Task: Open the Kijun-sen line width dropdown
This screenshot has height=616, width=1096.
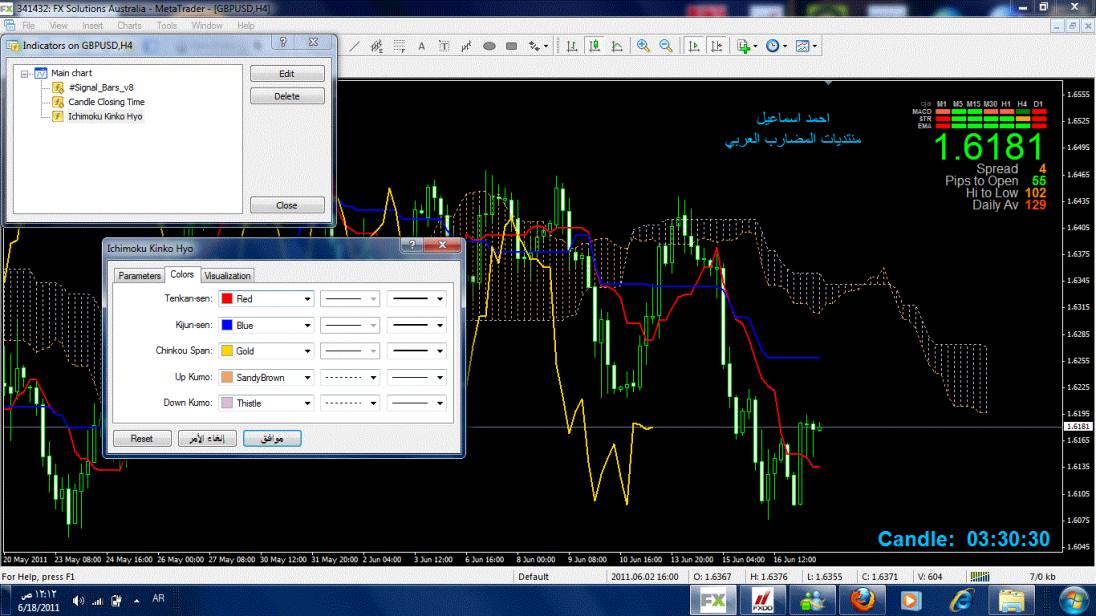Action: [x=439, y=325]
